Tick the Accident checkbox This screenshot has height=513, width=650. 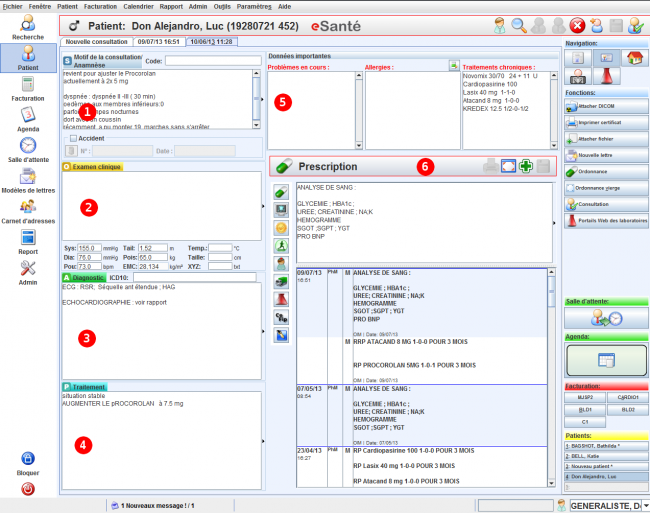[x=74, y=138]
